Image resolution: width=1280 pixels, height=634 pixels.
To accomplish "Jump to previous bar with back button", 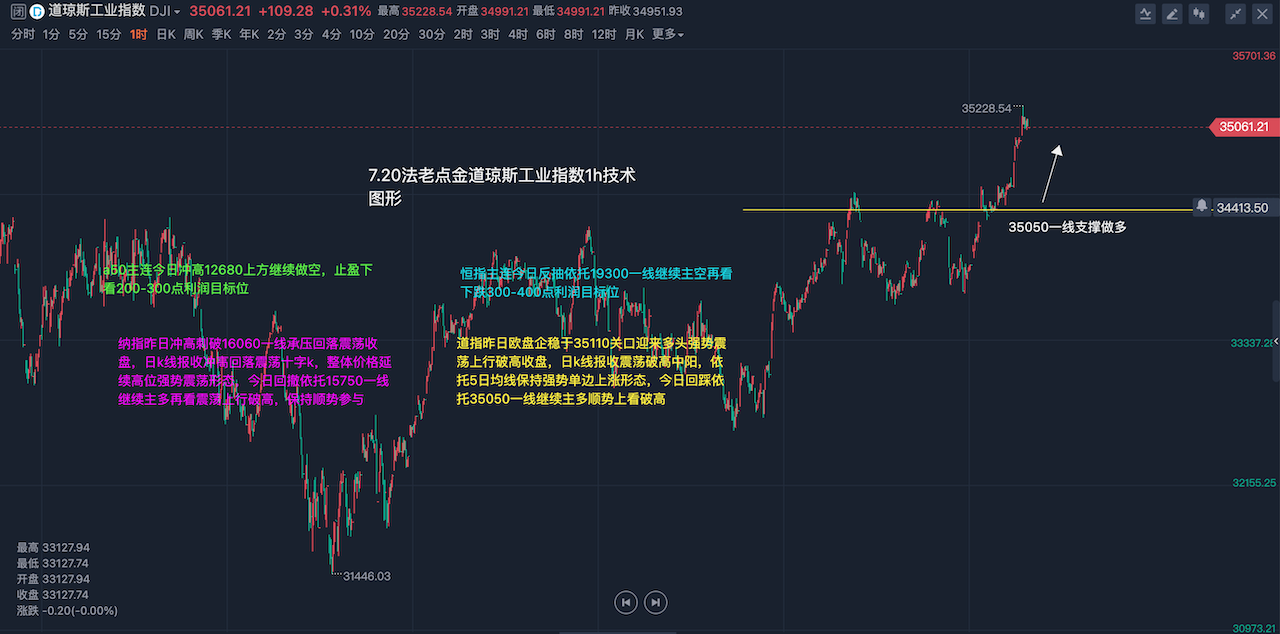I will point(625,602).
